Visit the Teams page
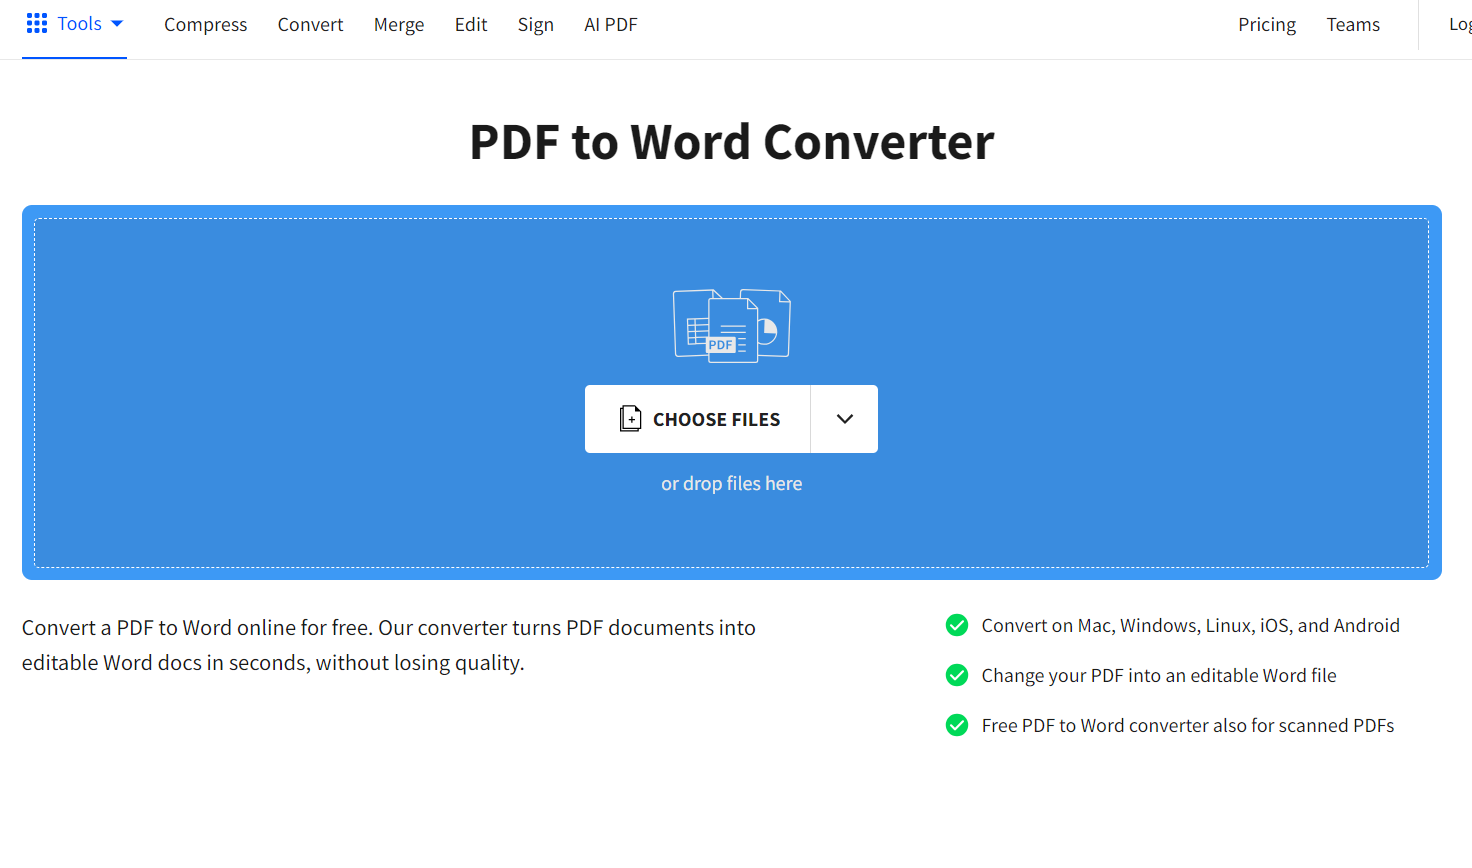The height and width of the screenshot is (868, 1472). coord(1352,24)
